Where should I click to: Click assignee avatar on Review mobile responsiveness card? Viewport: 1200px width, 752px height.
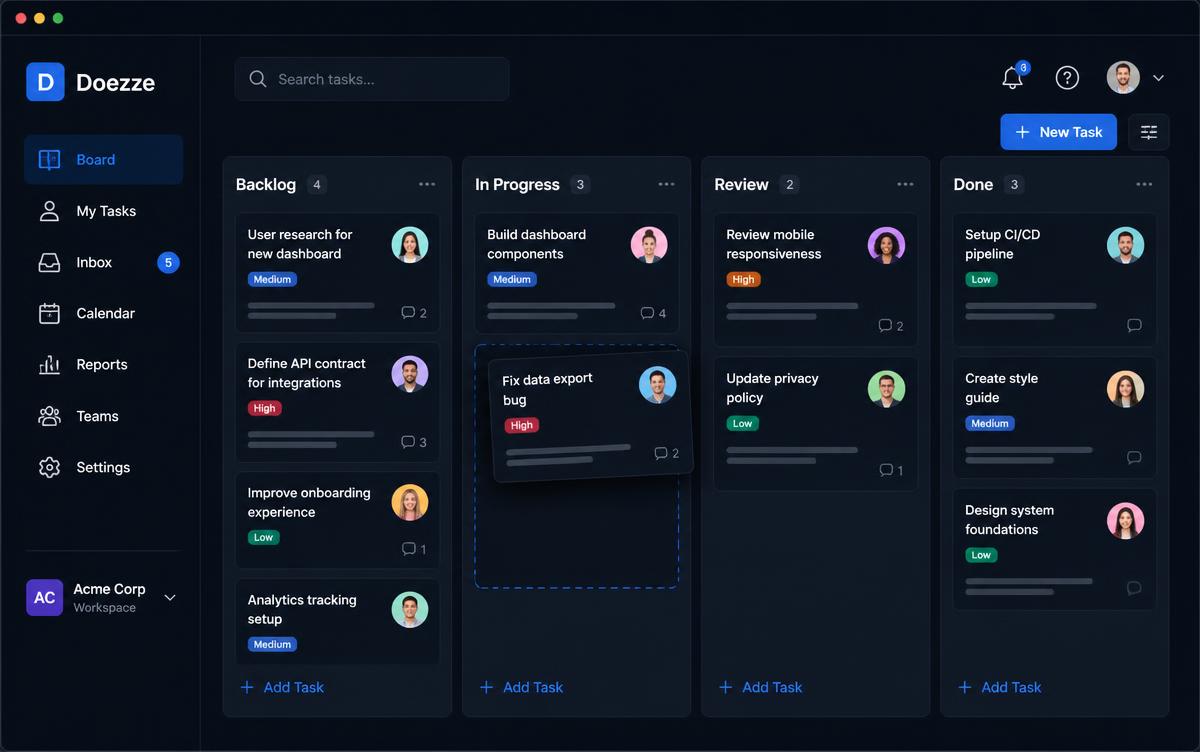click(x=886, y=245)
